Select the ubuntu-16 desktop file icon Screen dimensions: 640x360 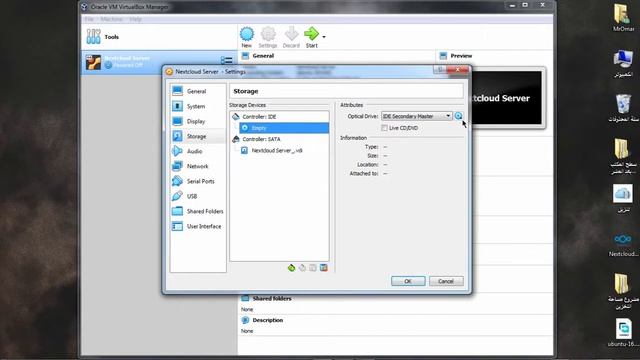[x=623, y=333]
